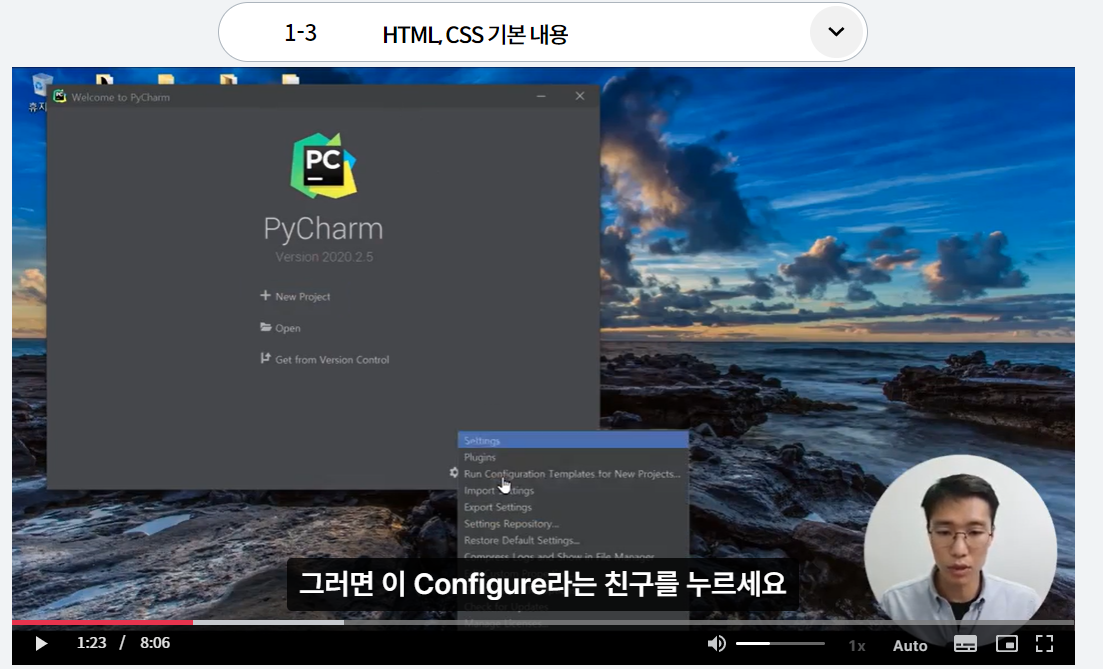Click the '1-3 HTML, CSS 기본 내용' title

click(x=426, y=34)
